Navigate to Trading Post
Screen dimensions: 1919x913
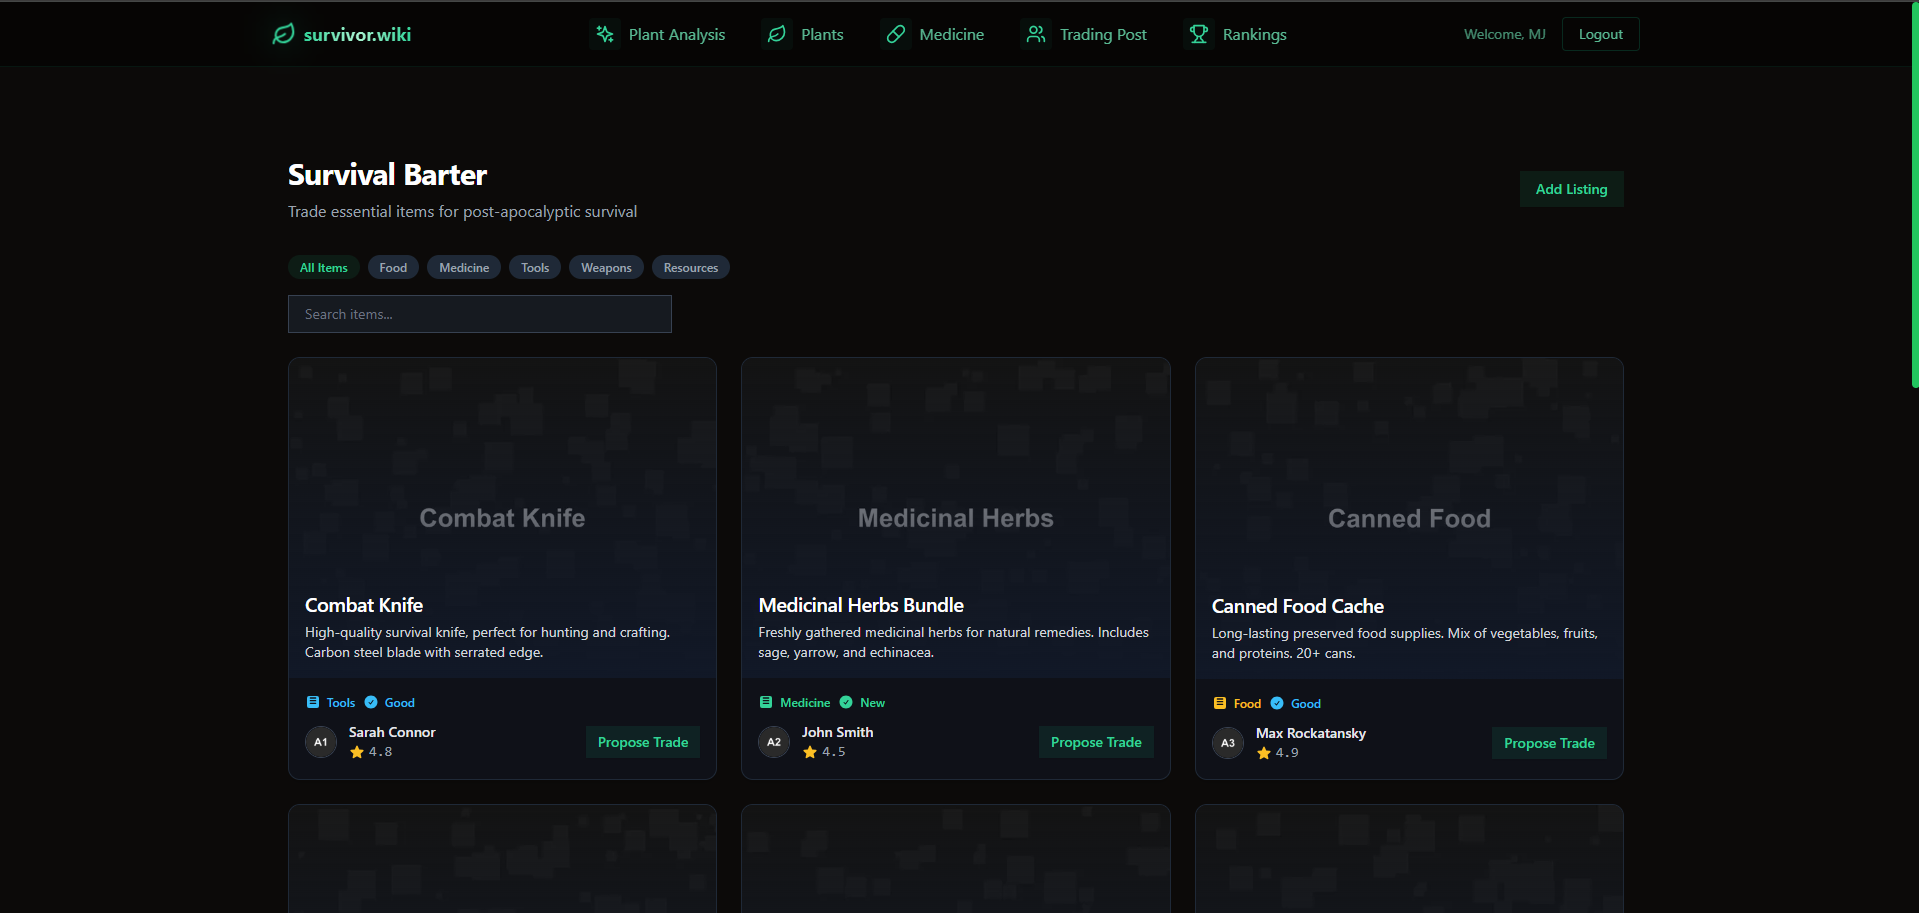coord(1084,34)
